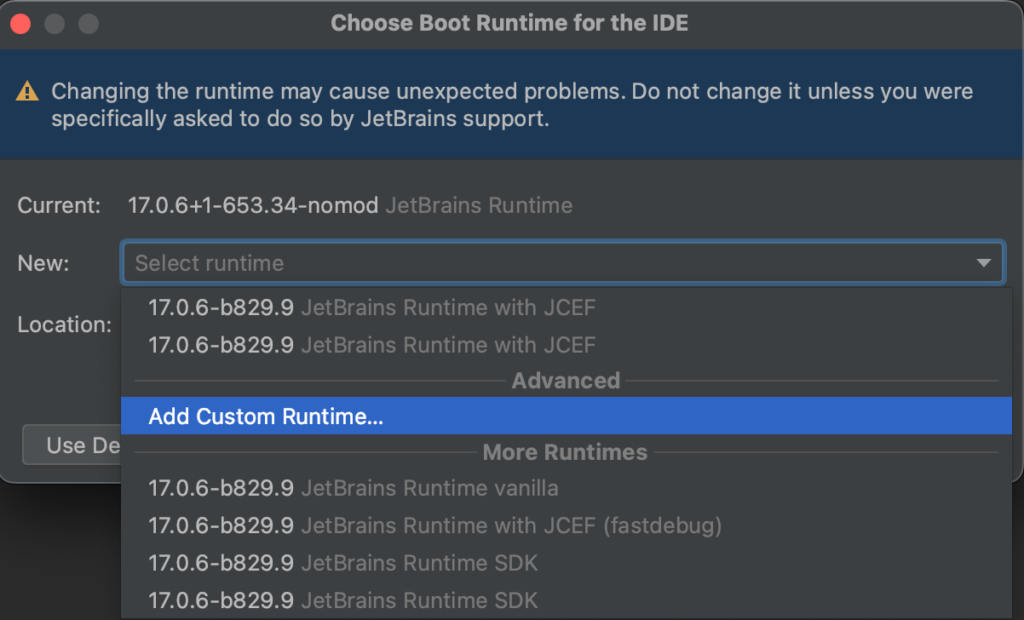This screenshot has height=620, width=1024.
Task: Choose Add Custom Runtime... option
Action: tap(566, 416)
